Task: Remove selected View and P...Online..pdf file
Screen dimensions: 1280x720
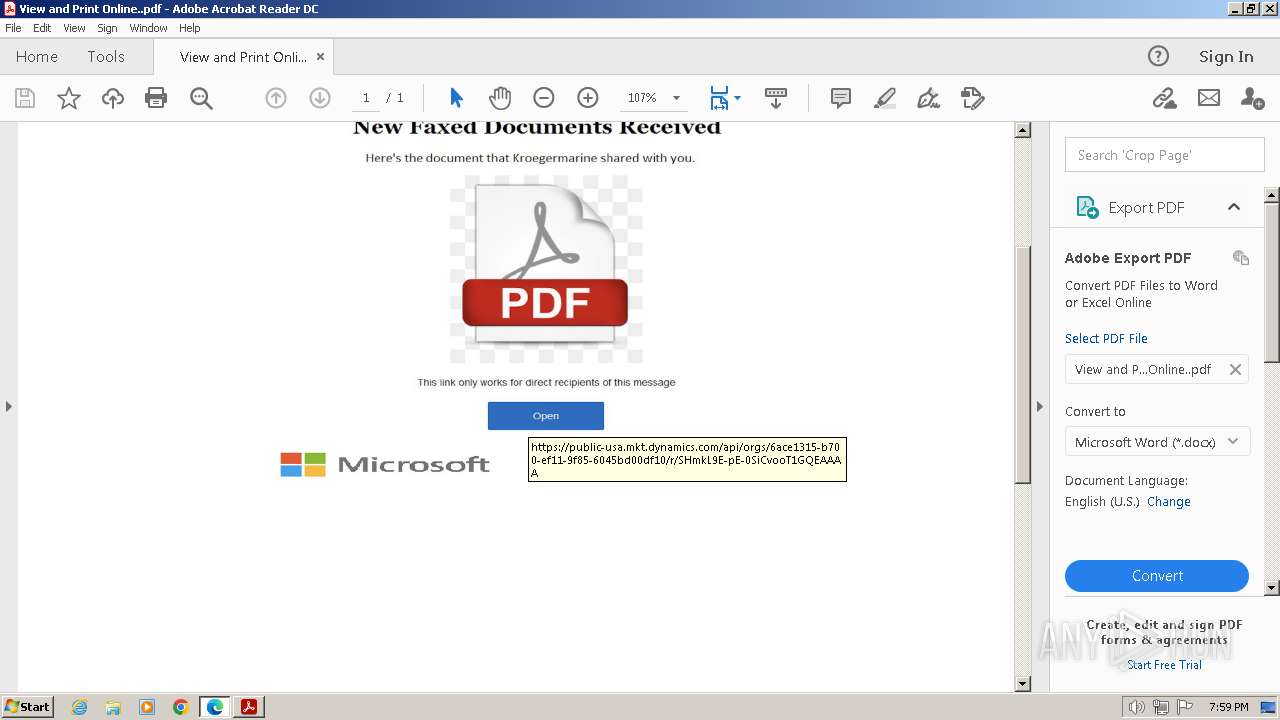Action: tap(1235, 369)
